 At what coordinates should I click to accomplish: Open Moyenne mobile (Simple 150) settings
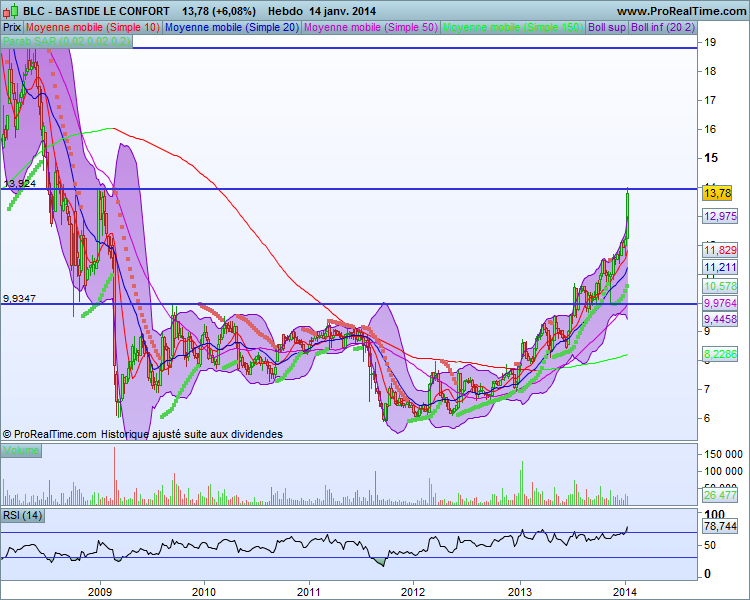point(513,27)
